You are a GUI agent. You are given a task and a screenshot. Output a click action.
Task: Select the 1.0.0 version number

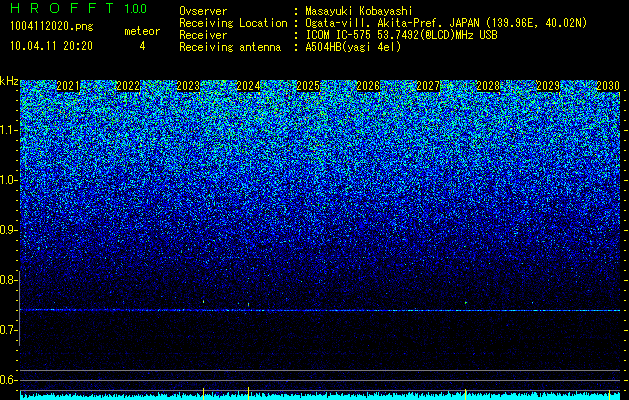coord(136,8)
